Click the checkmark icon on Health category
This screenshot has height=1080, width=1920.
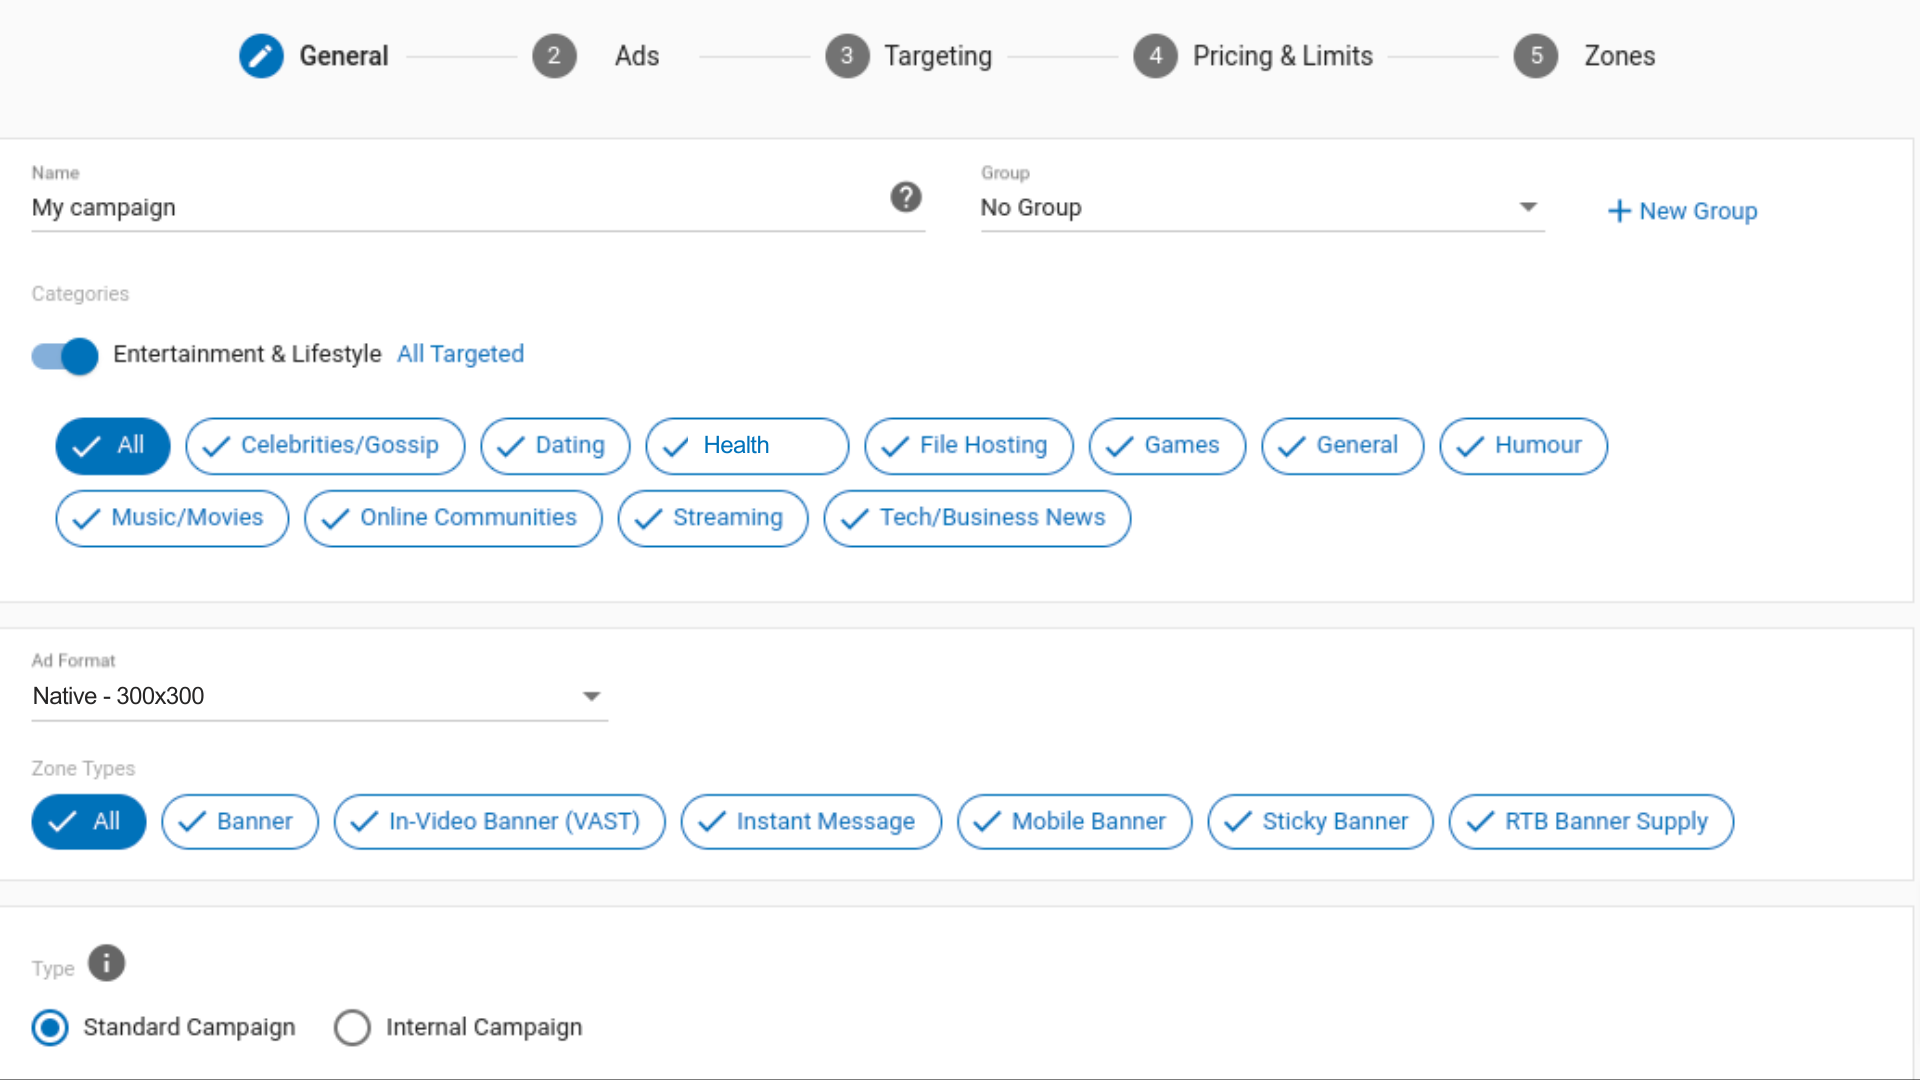click(x=674, y=444)
